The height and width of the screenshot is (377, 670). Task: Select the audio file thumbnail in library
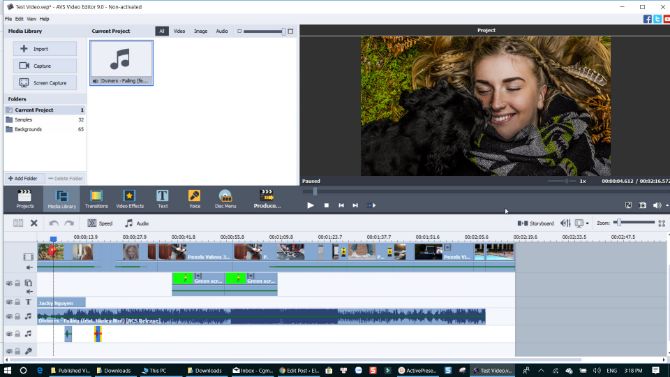tap(121, 63)
